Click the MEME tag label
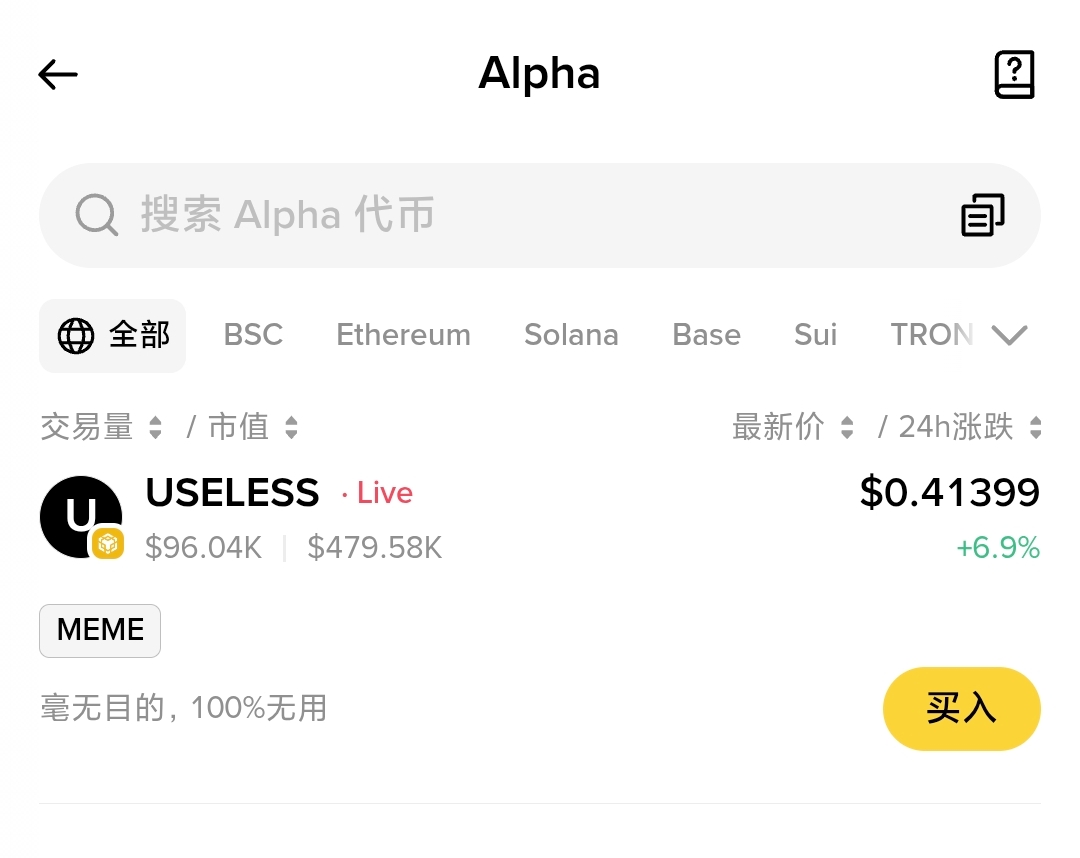1080x858 pixels. [100, 630]
